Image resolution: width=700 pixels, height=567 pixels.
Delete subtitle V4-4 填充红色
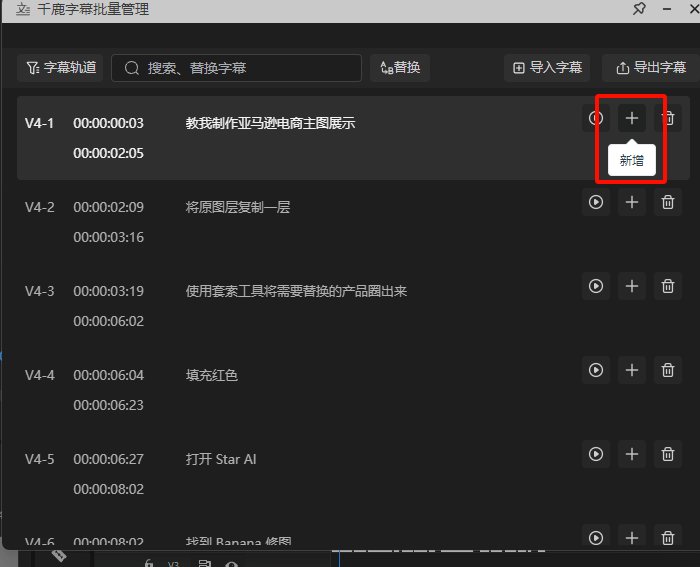[668, 370]
